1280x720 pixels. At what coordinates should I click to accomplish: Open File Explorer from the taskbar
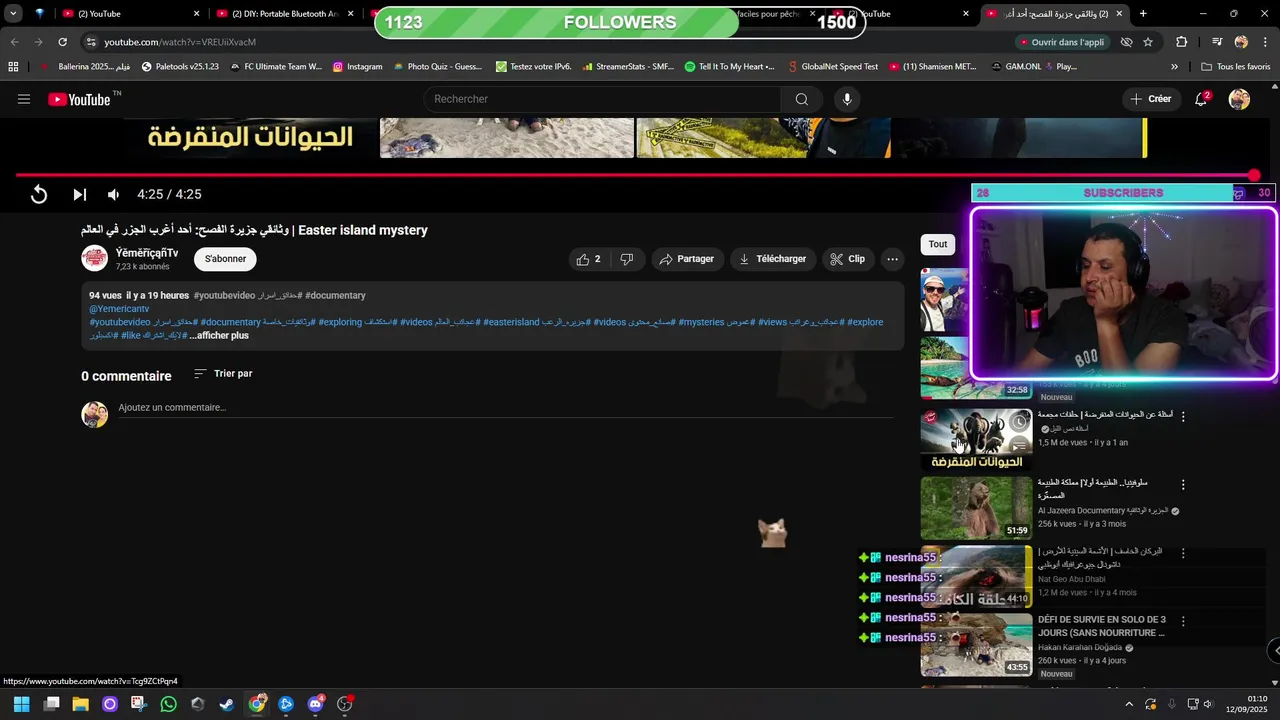[81, 704]
